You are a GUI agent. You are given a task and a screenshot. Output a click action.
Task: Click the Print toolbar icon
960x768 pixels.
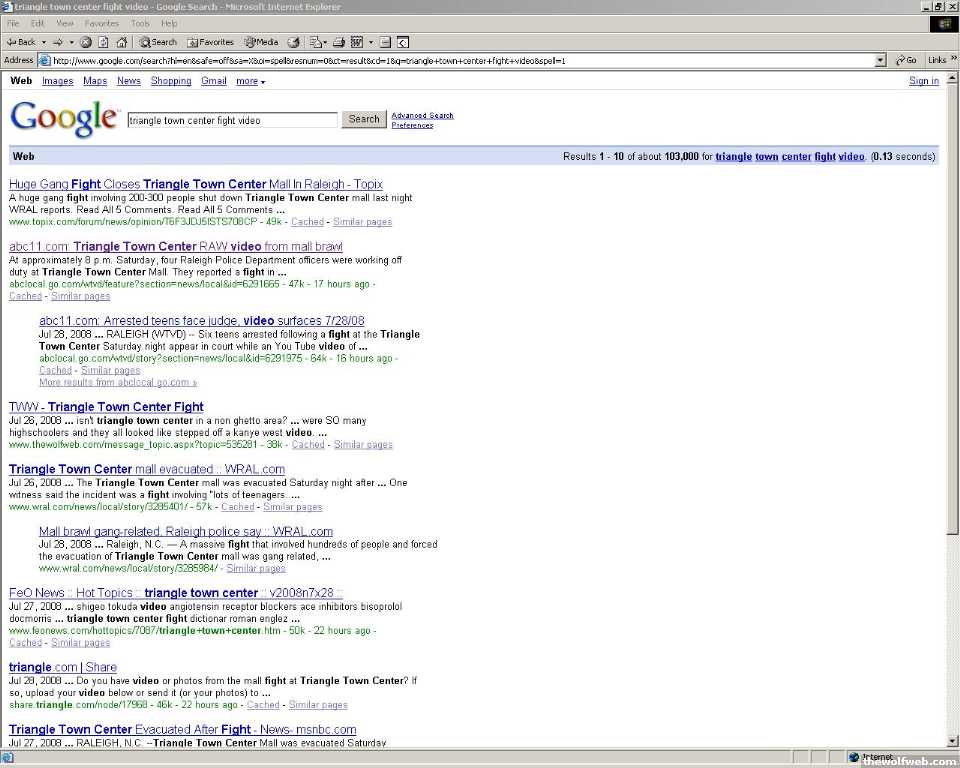[339, 42]
